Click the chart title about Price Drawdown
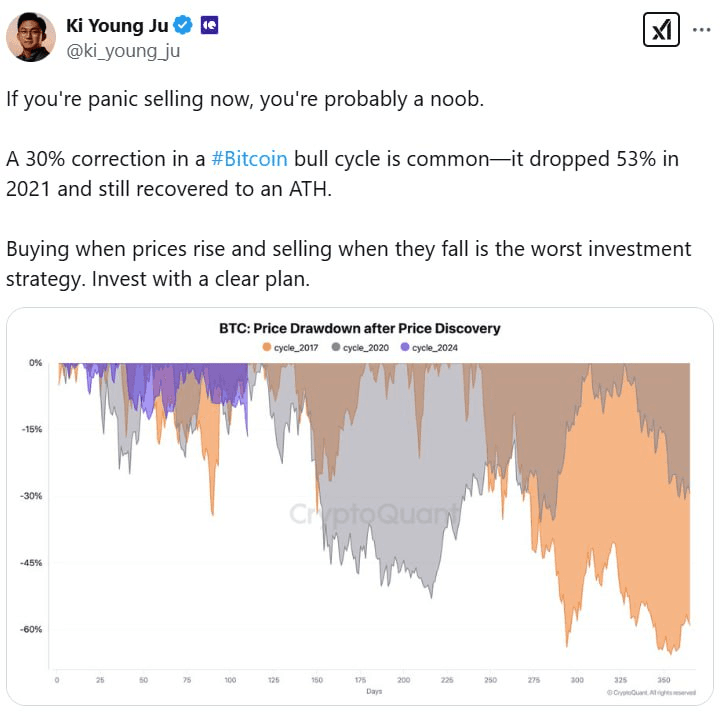The width and height of the screenshot is (724, 723). pos(359,328)
